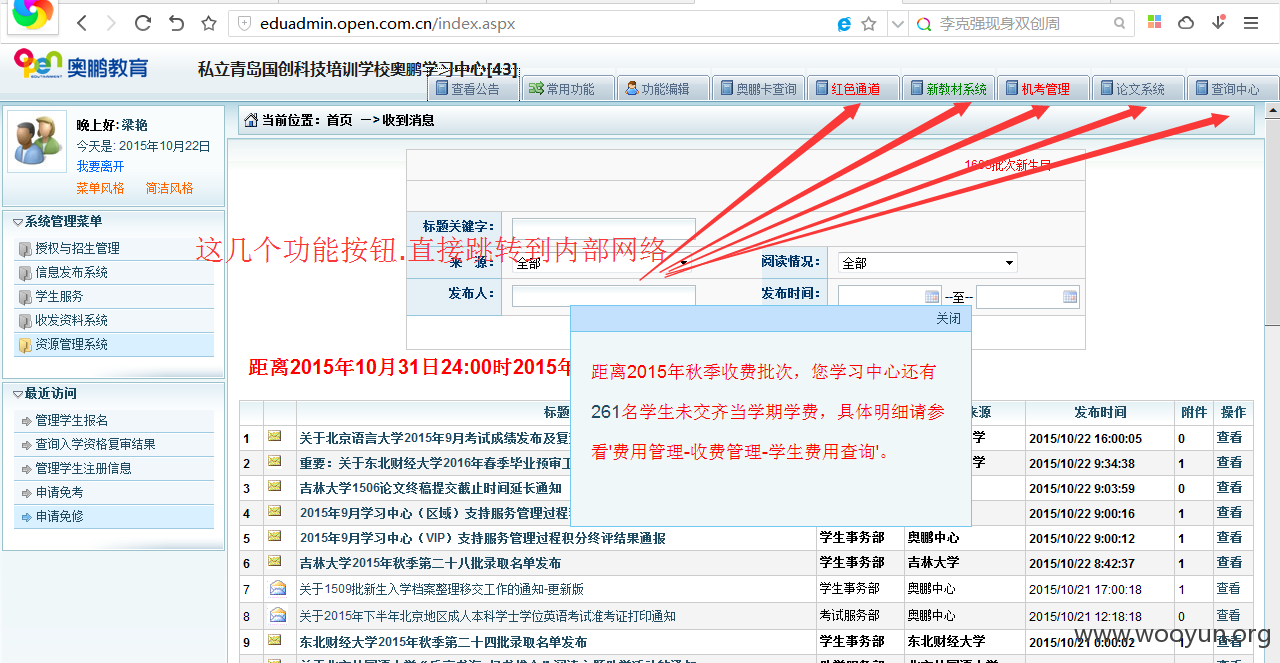Open the downloads arrow icon

click(1219, 22)
